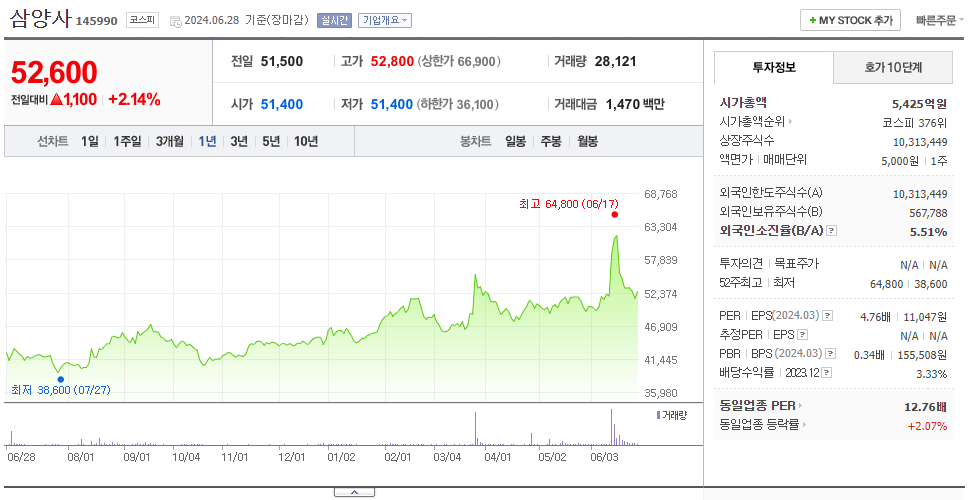
Task: Open the 동일업종 등락률 link
Action: coord(763,425)
